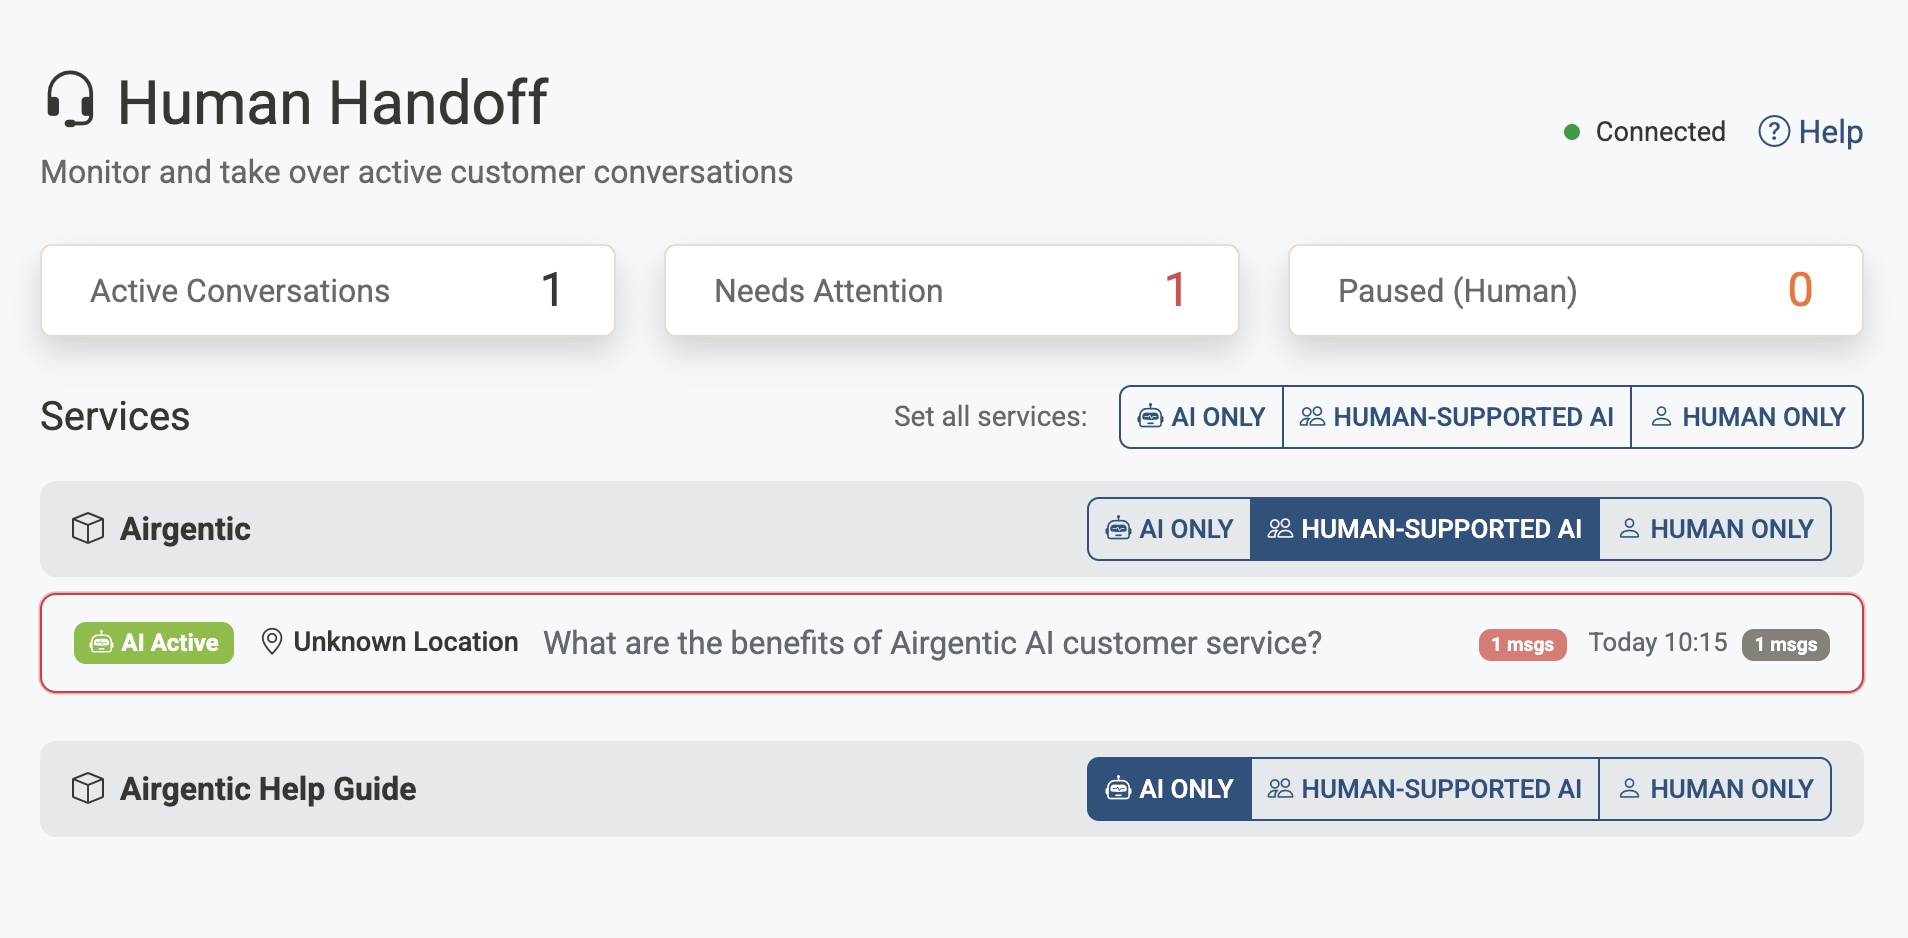Click the green Connected status dot
The width and height of the screenshot is (1908, 938).
click(x=1571, y=132)
